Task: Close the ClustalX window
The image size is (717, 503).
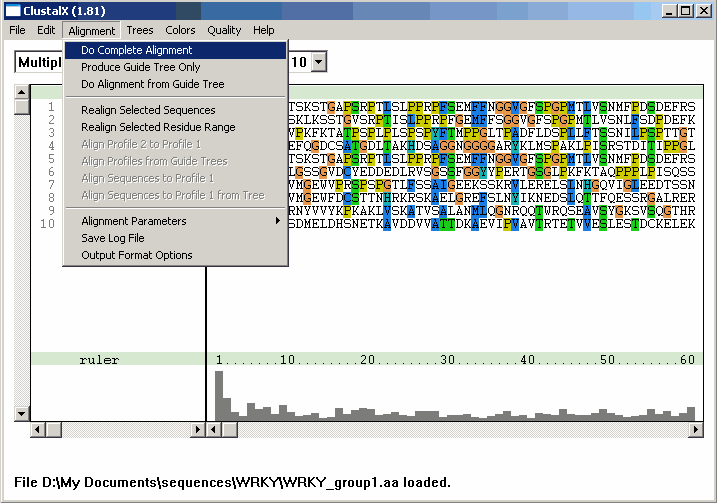Action: click(704, 11)
